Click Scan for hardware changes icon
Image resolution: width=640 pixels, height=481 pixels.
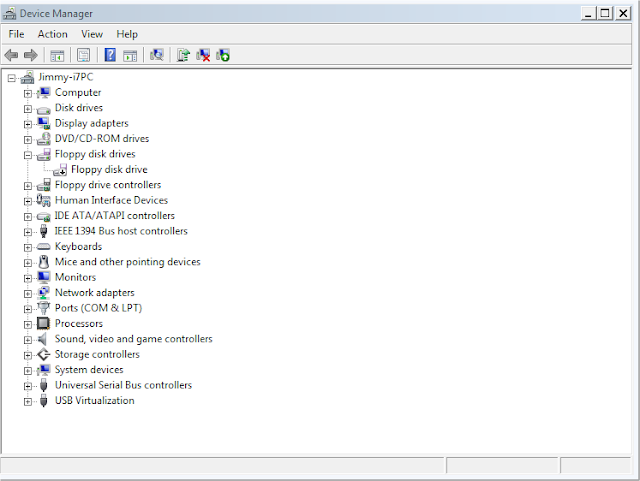pyautogui.click(x=157, y=55)
